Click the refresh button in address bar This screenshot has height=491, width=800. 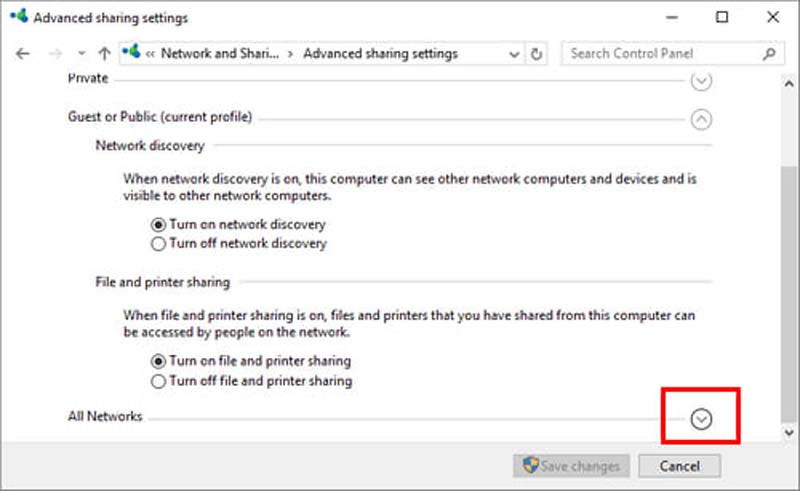pos(538,53)
